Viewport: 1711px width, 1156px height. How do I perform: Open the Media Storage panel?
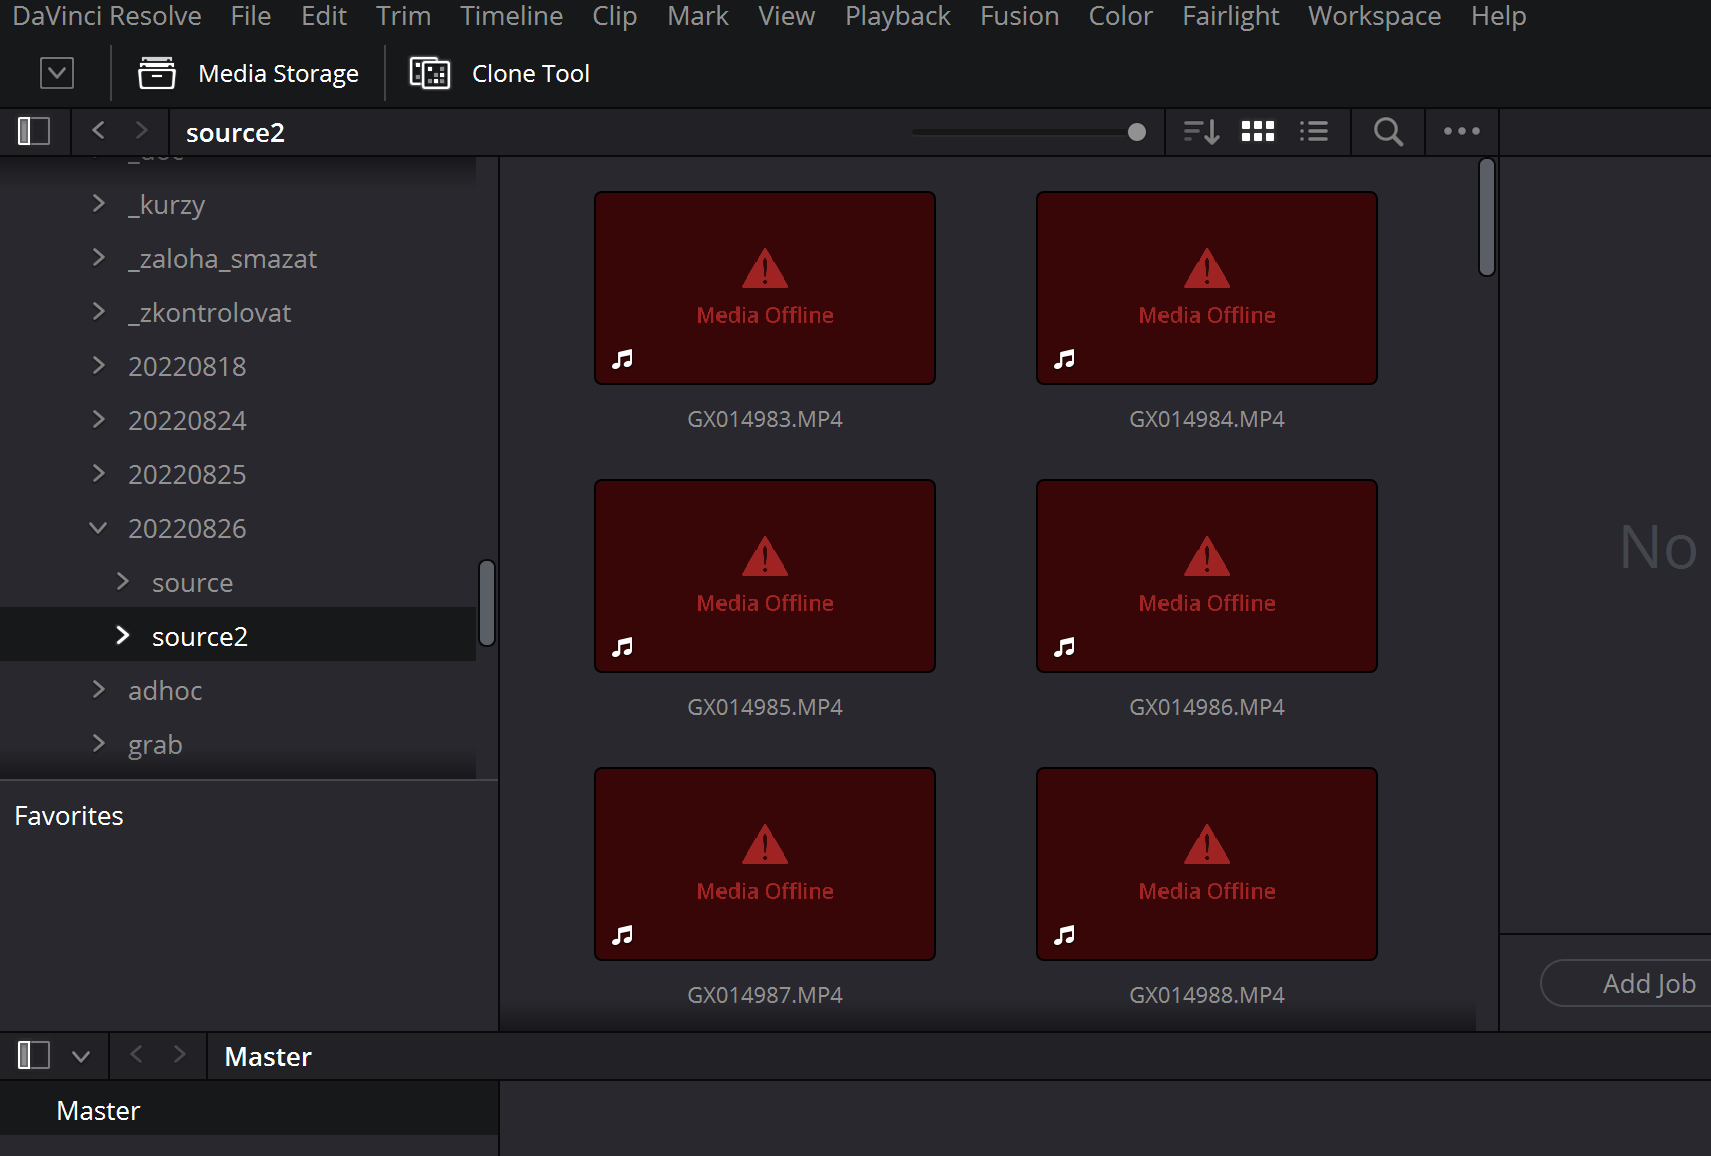coord(248,74)
